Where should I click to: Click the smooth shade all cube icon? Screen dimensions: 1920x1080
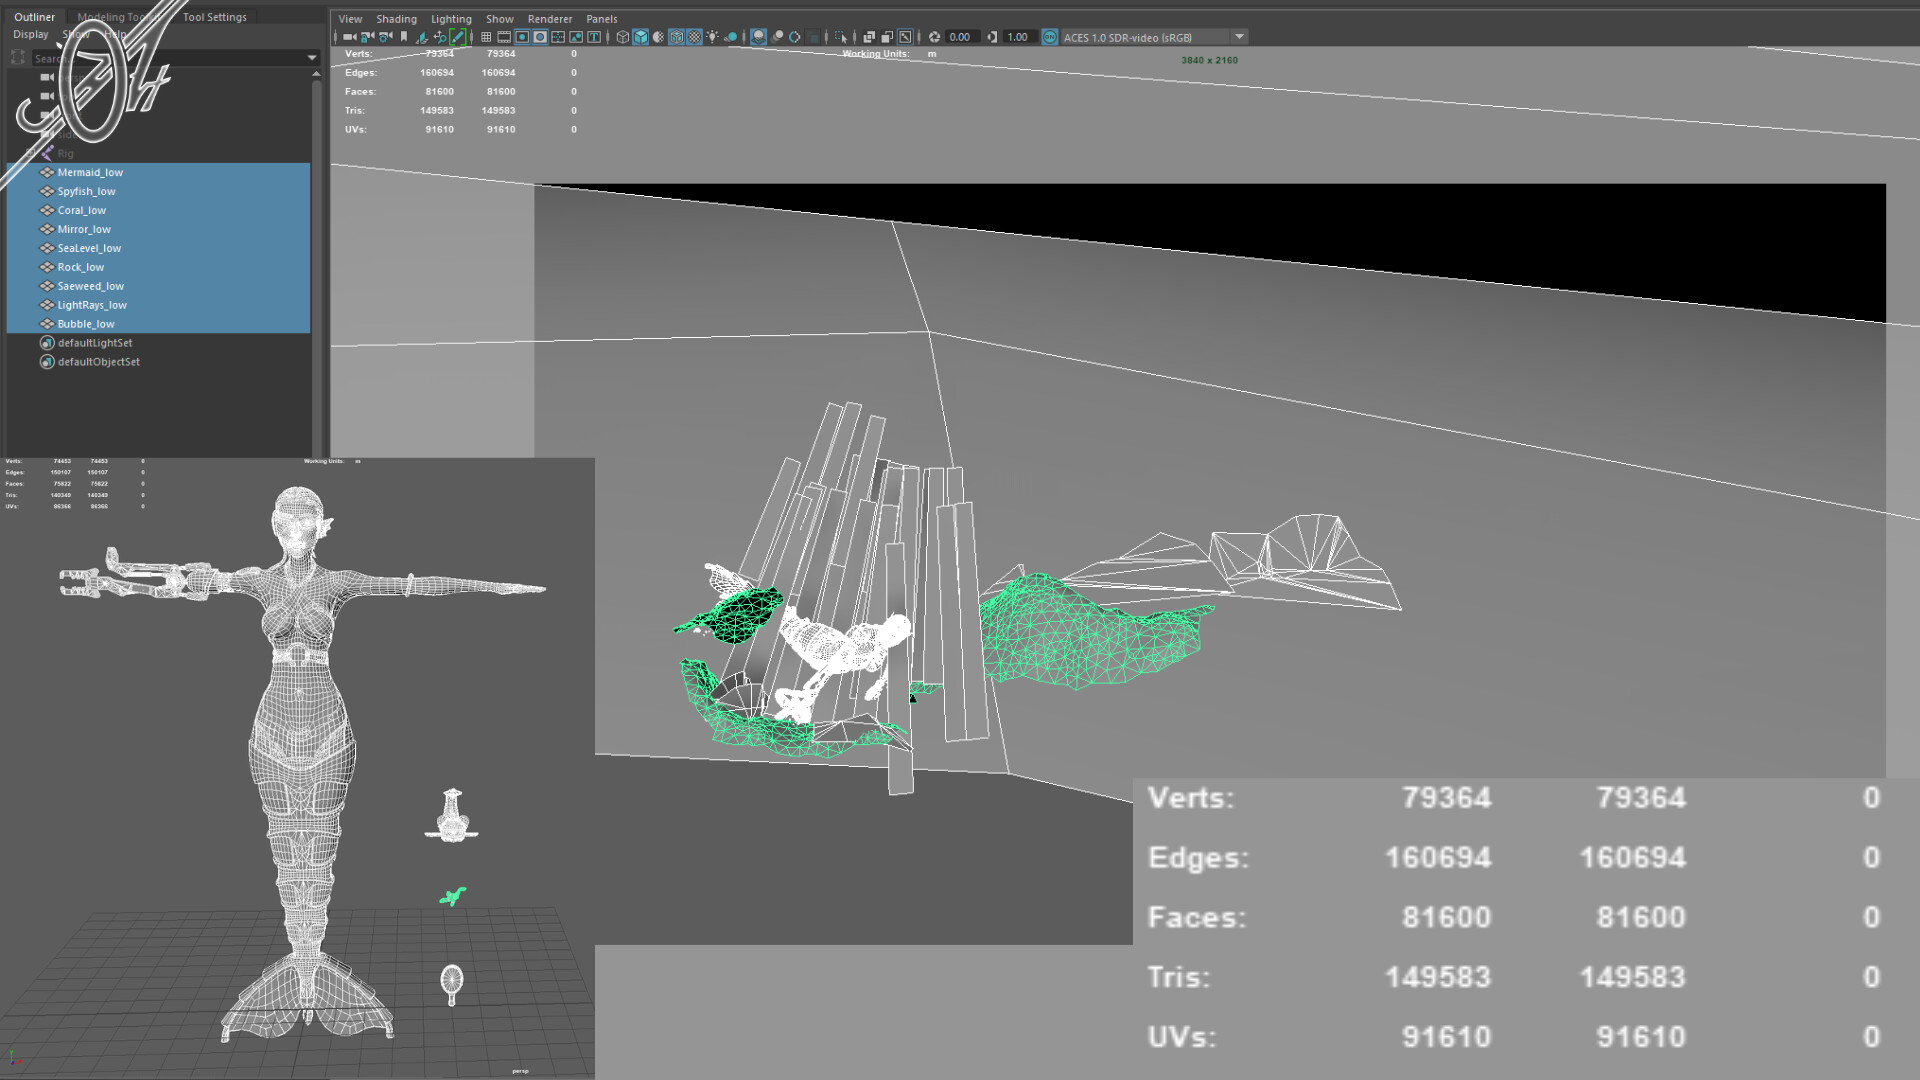pyautogui.click(x=641, y=37)
